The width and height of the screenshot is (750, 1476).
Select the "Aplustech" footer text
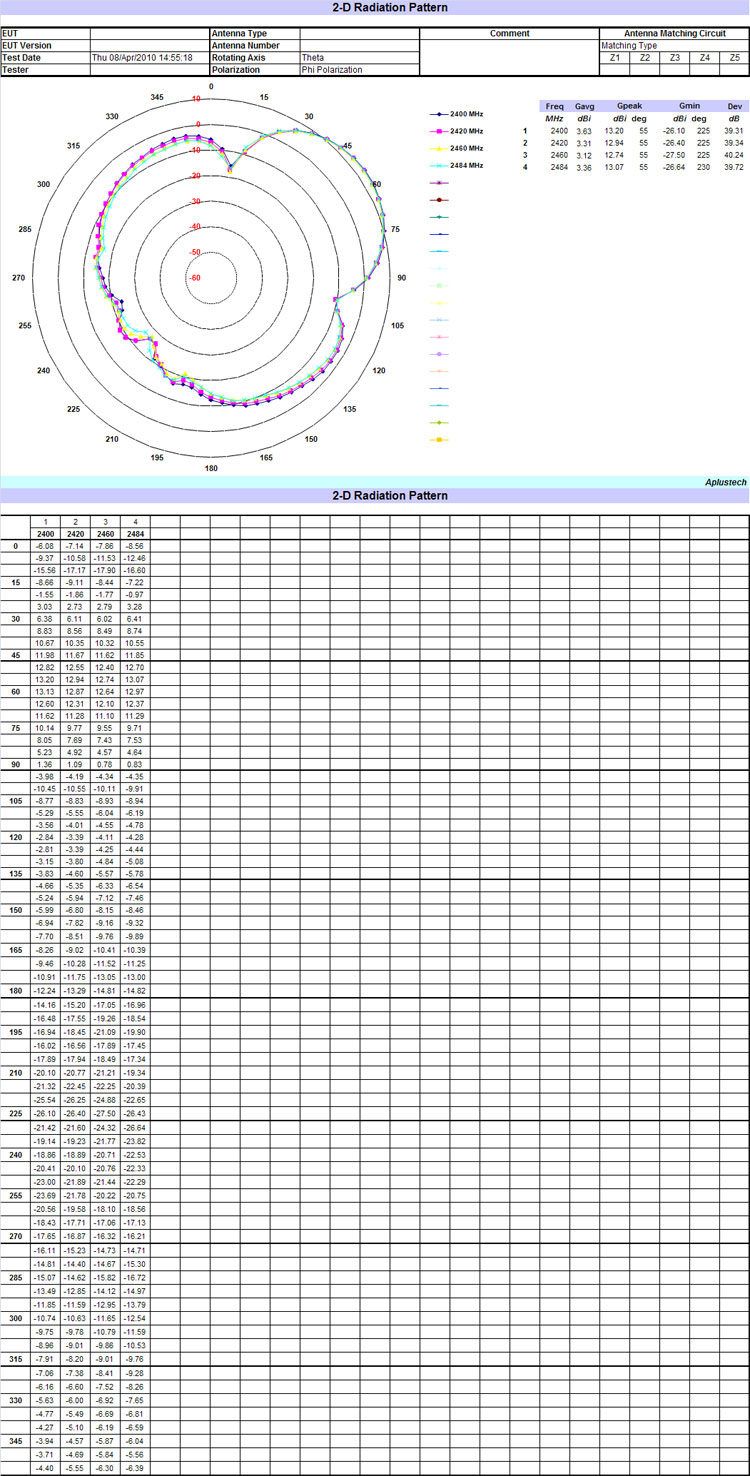click(726, 482)
